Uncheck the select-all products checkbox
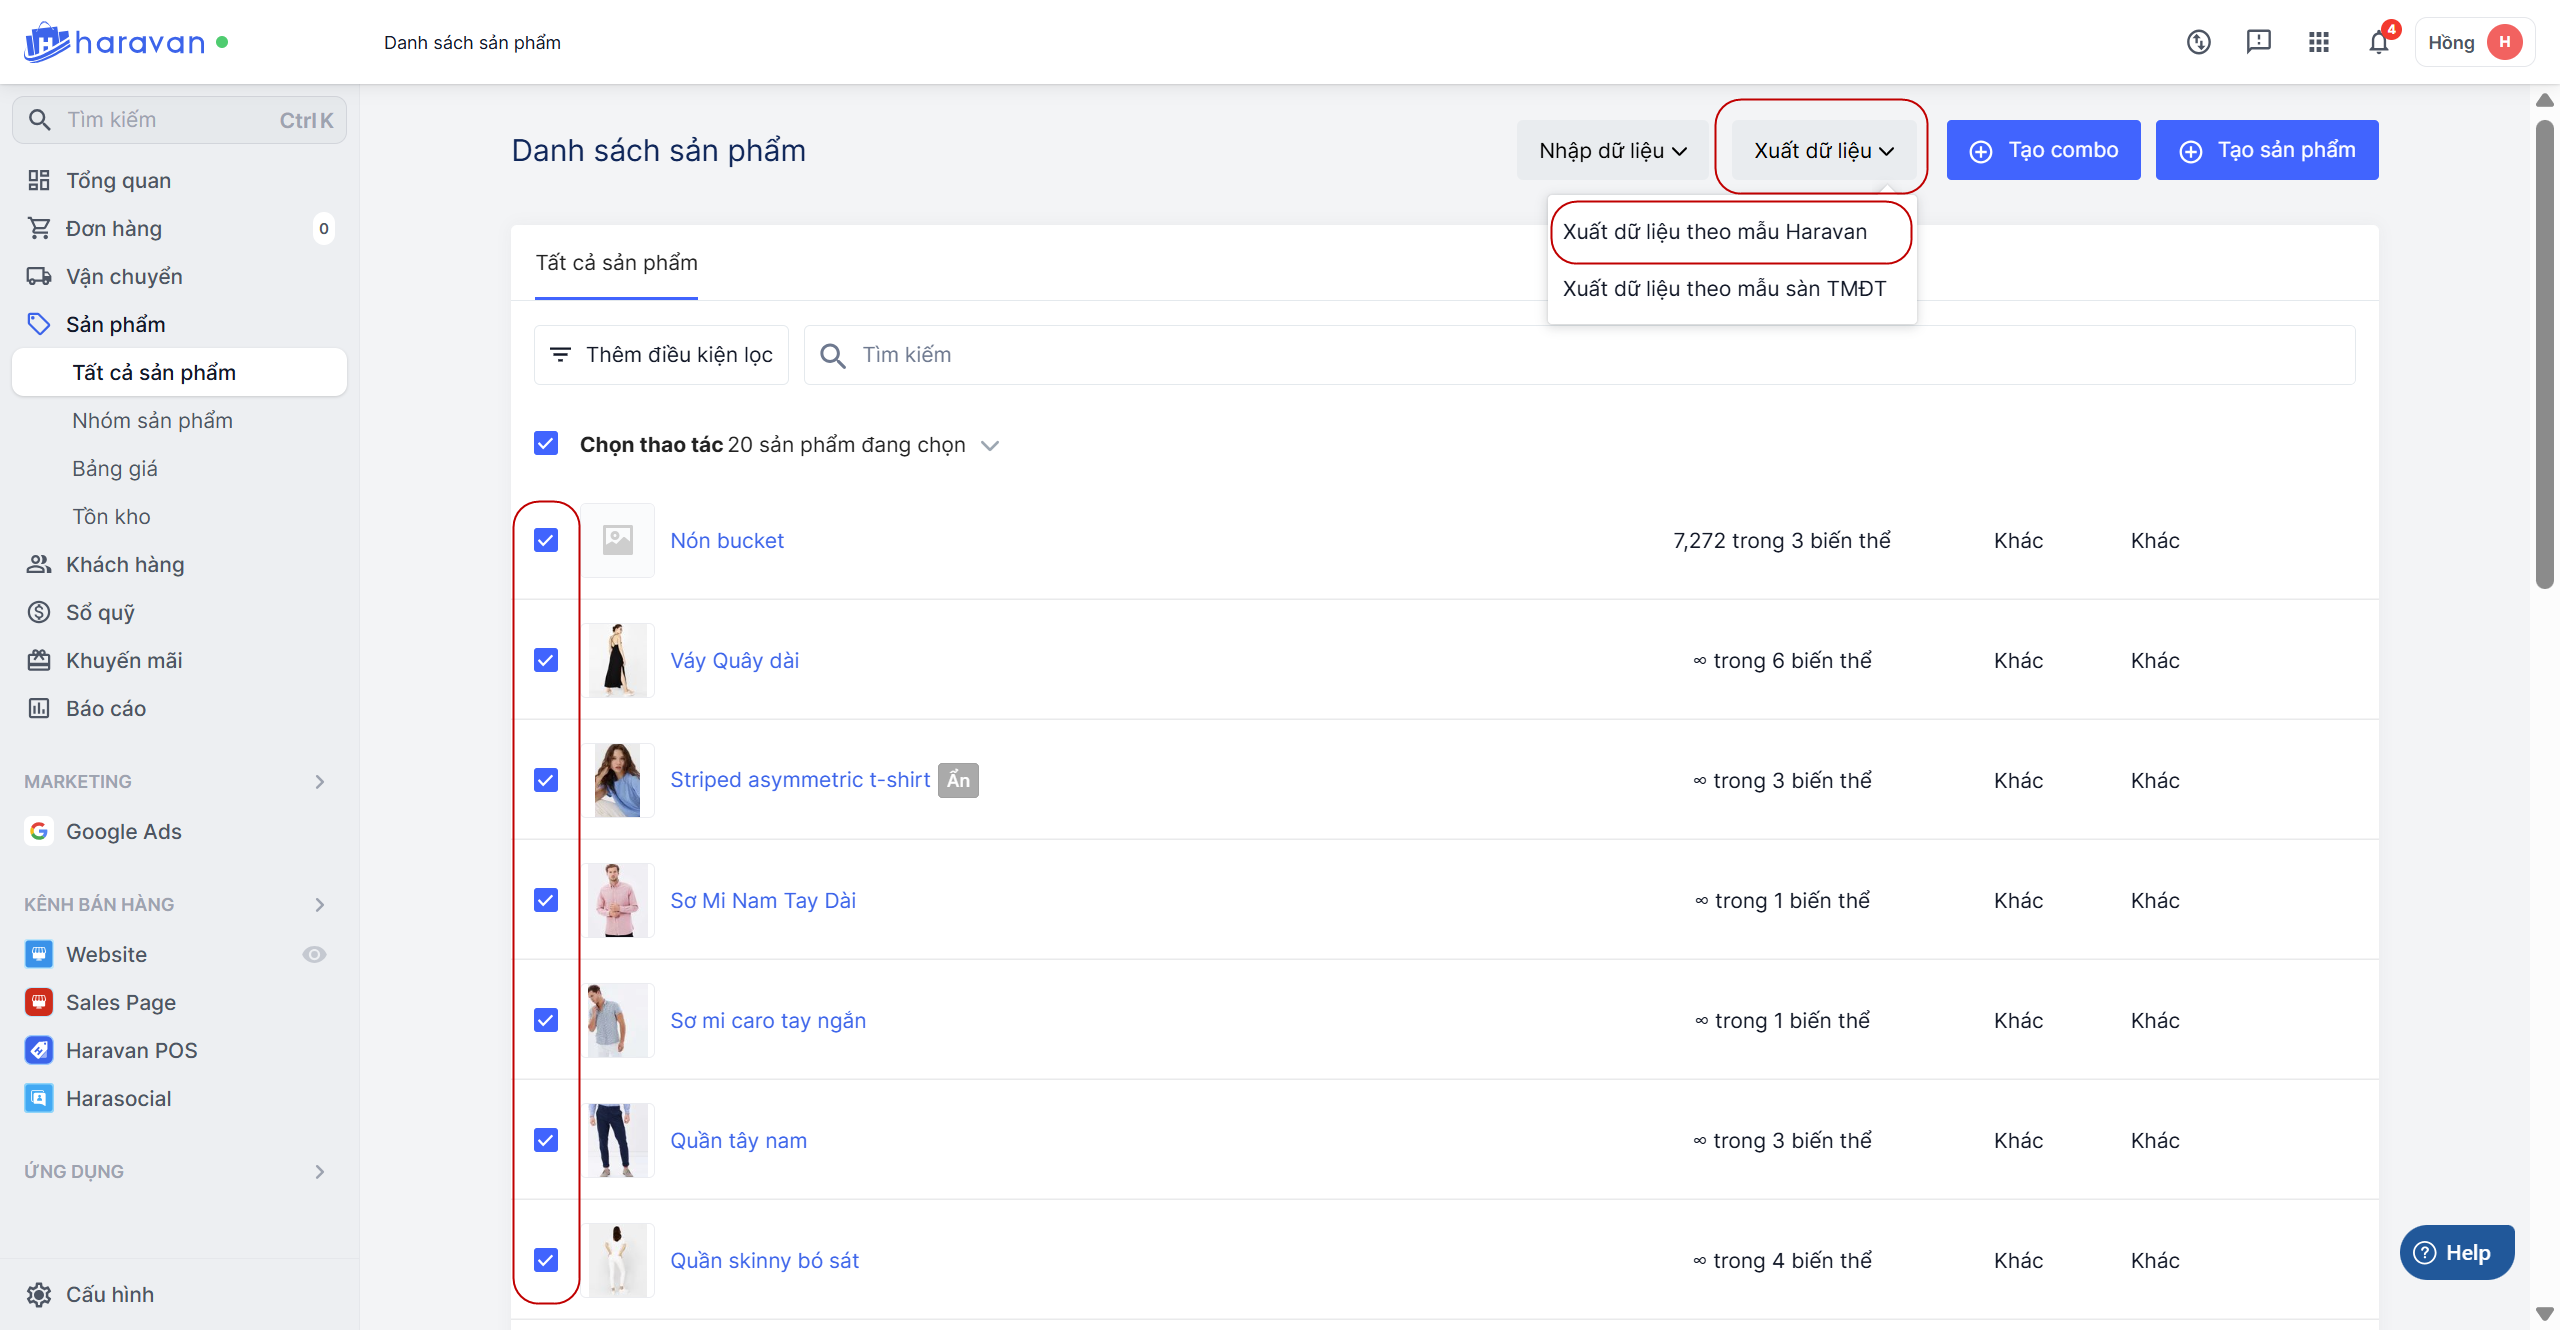2560x1330 pixels. tap(546, 443)
